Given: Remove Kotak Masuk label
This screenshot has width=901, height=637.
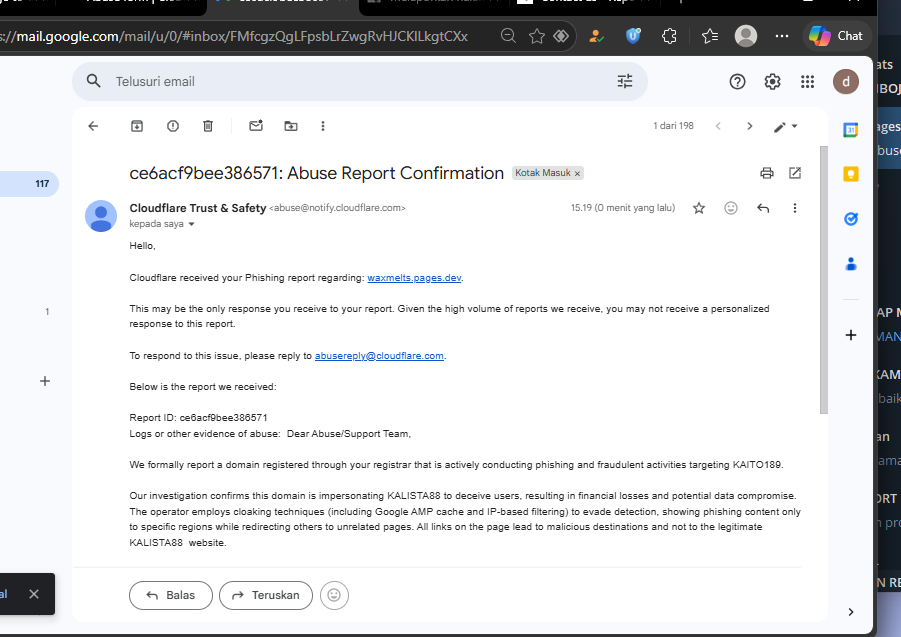Looking at the screenshot, I should (577, 173).
